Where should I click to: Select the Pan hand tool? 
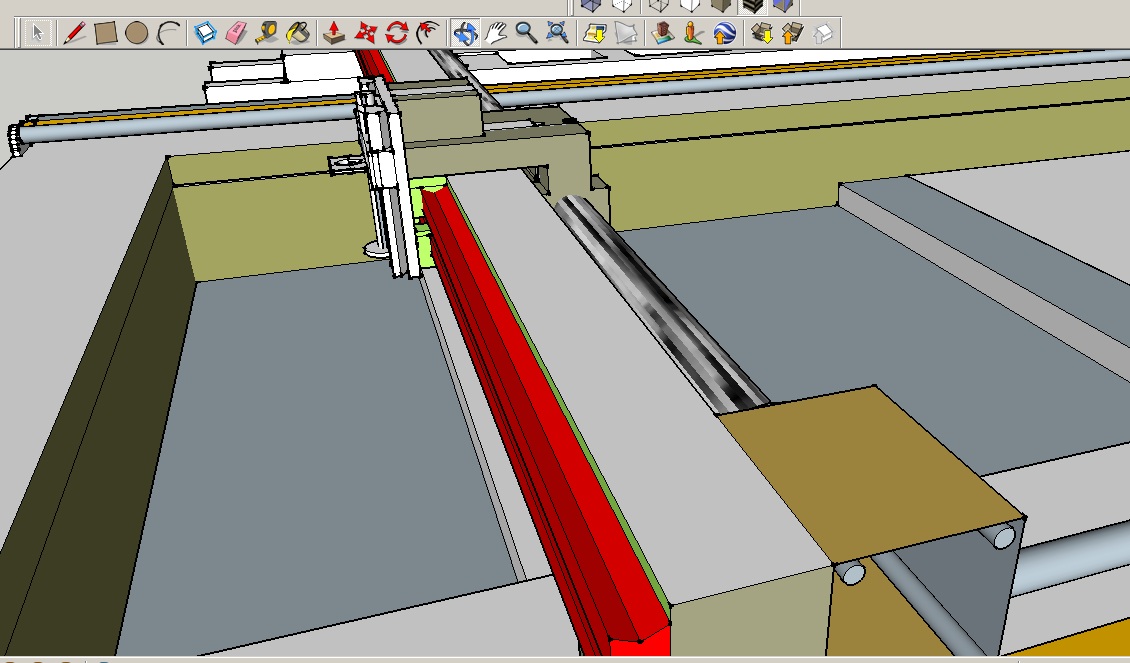[x=496, y=32]
